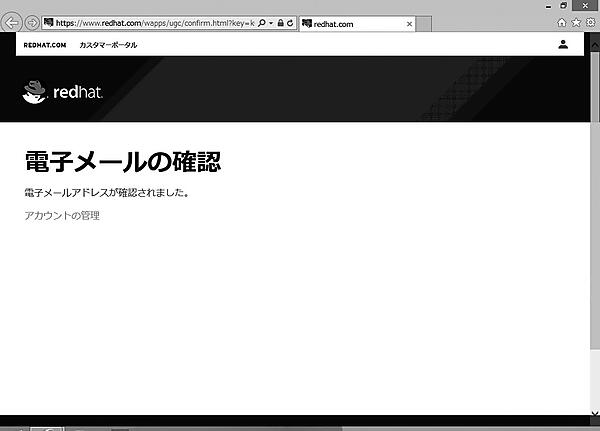Click the 電子メールの確認 heading text
The width and height of the screenshot is (600, 431).
tap(123, 162)
